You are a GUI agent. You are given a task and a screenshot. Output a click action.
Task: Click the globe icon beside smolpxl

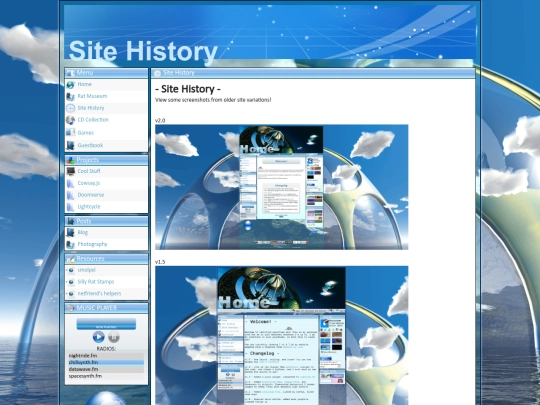coord(71,270)
